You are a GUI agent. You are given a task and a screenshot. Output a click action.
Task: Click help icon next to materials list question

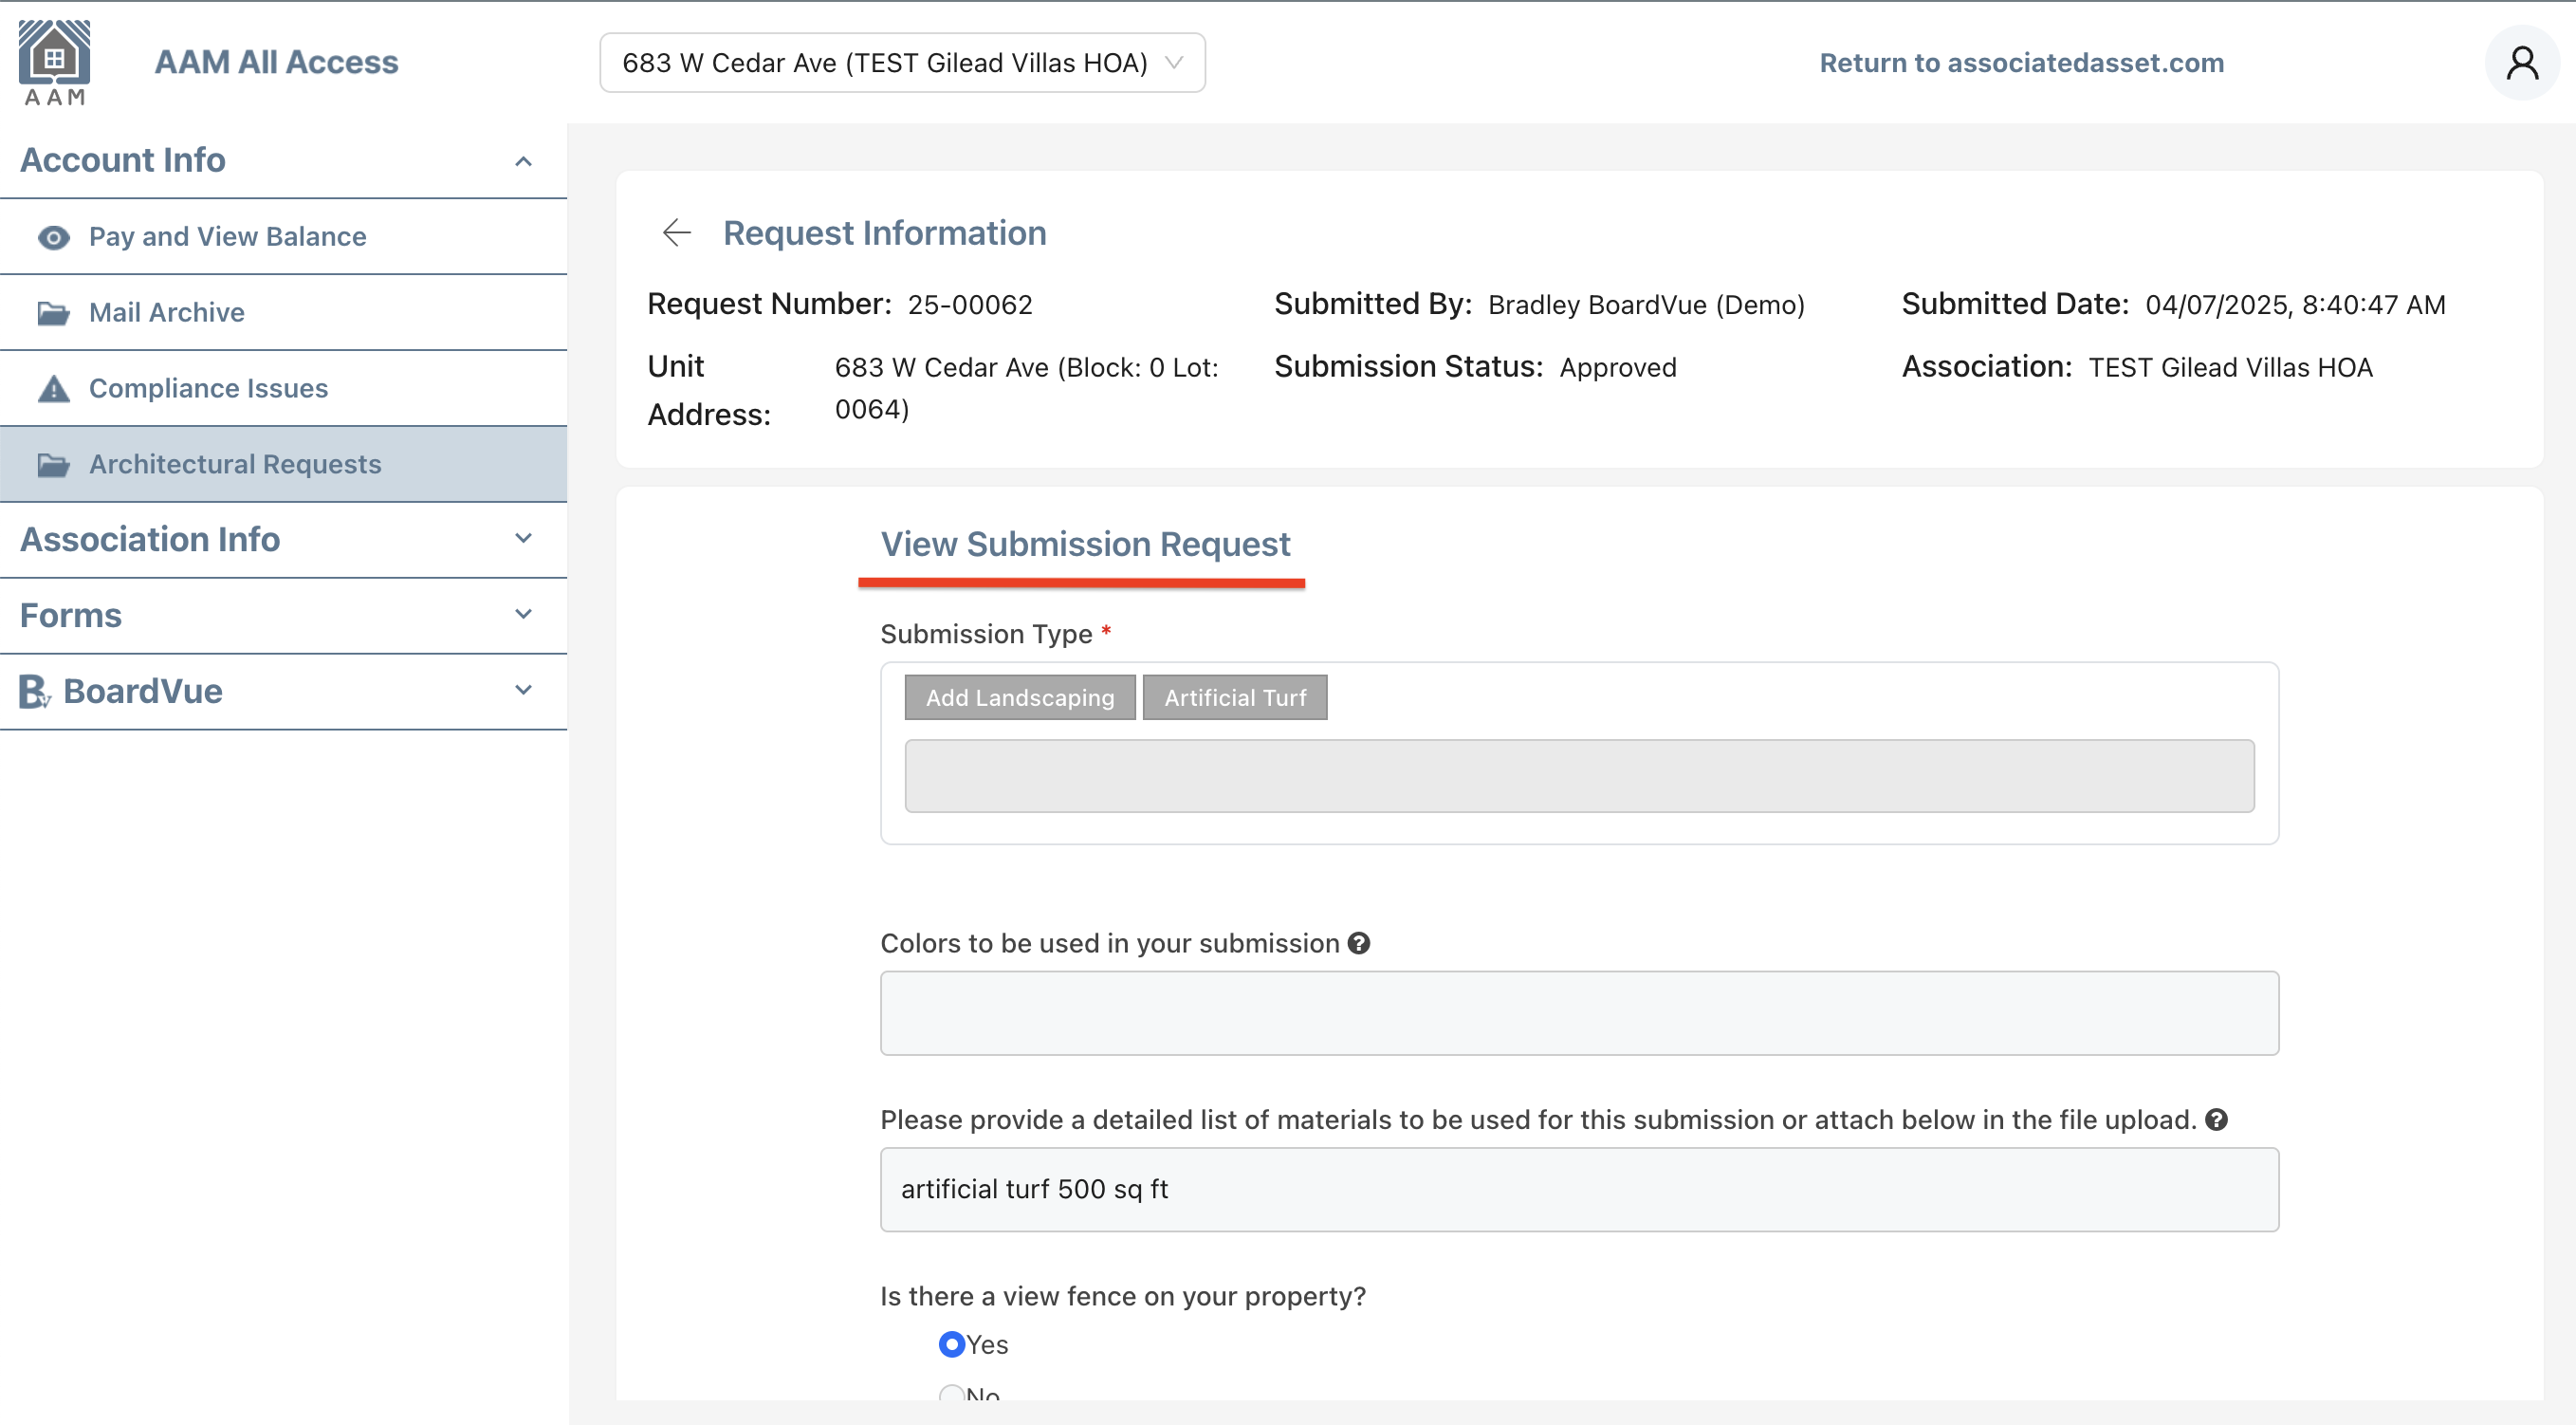point(2216,1120)
